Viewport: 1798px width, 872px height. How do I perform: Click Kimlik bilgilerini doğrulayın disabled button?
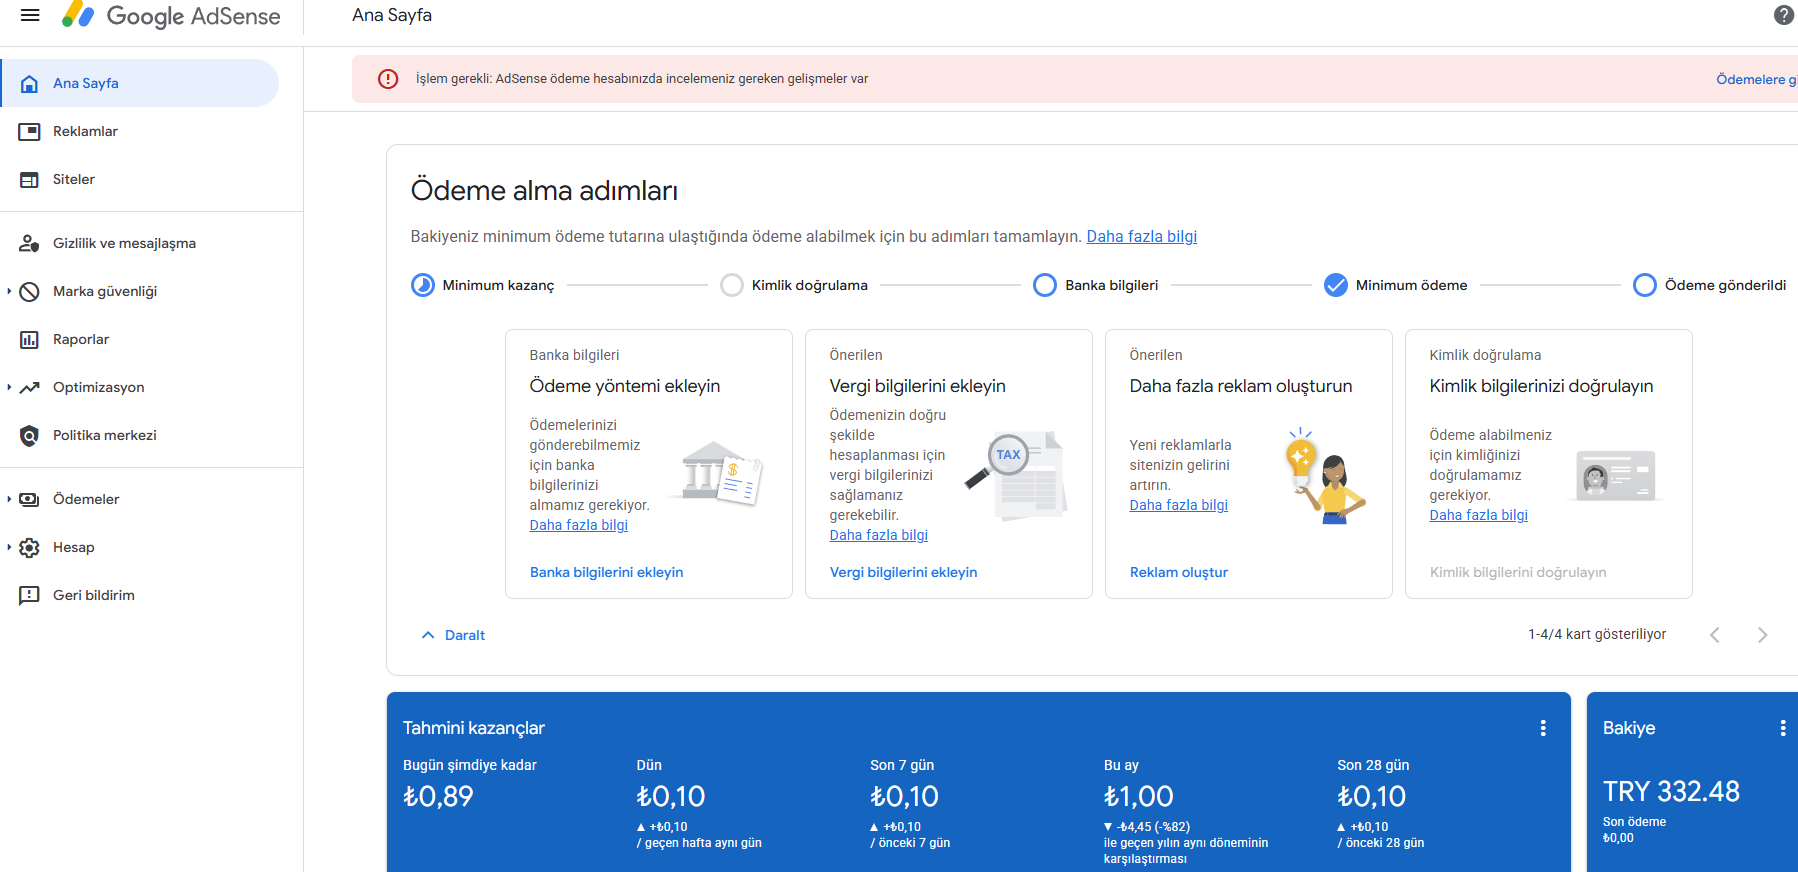1518,572
